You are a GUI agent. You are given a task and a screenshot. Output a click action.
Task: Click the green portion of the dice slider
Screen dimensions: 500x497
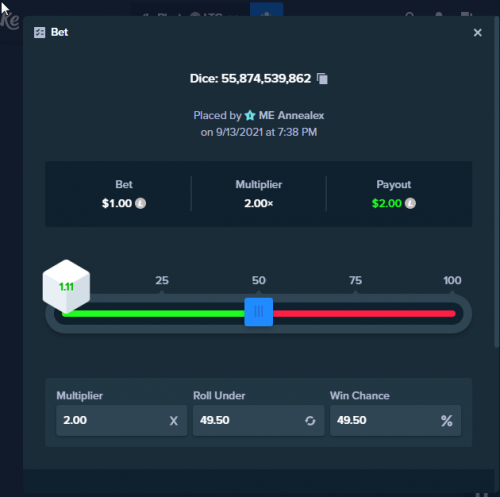click(x=153, y=313)
